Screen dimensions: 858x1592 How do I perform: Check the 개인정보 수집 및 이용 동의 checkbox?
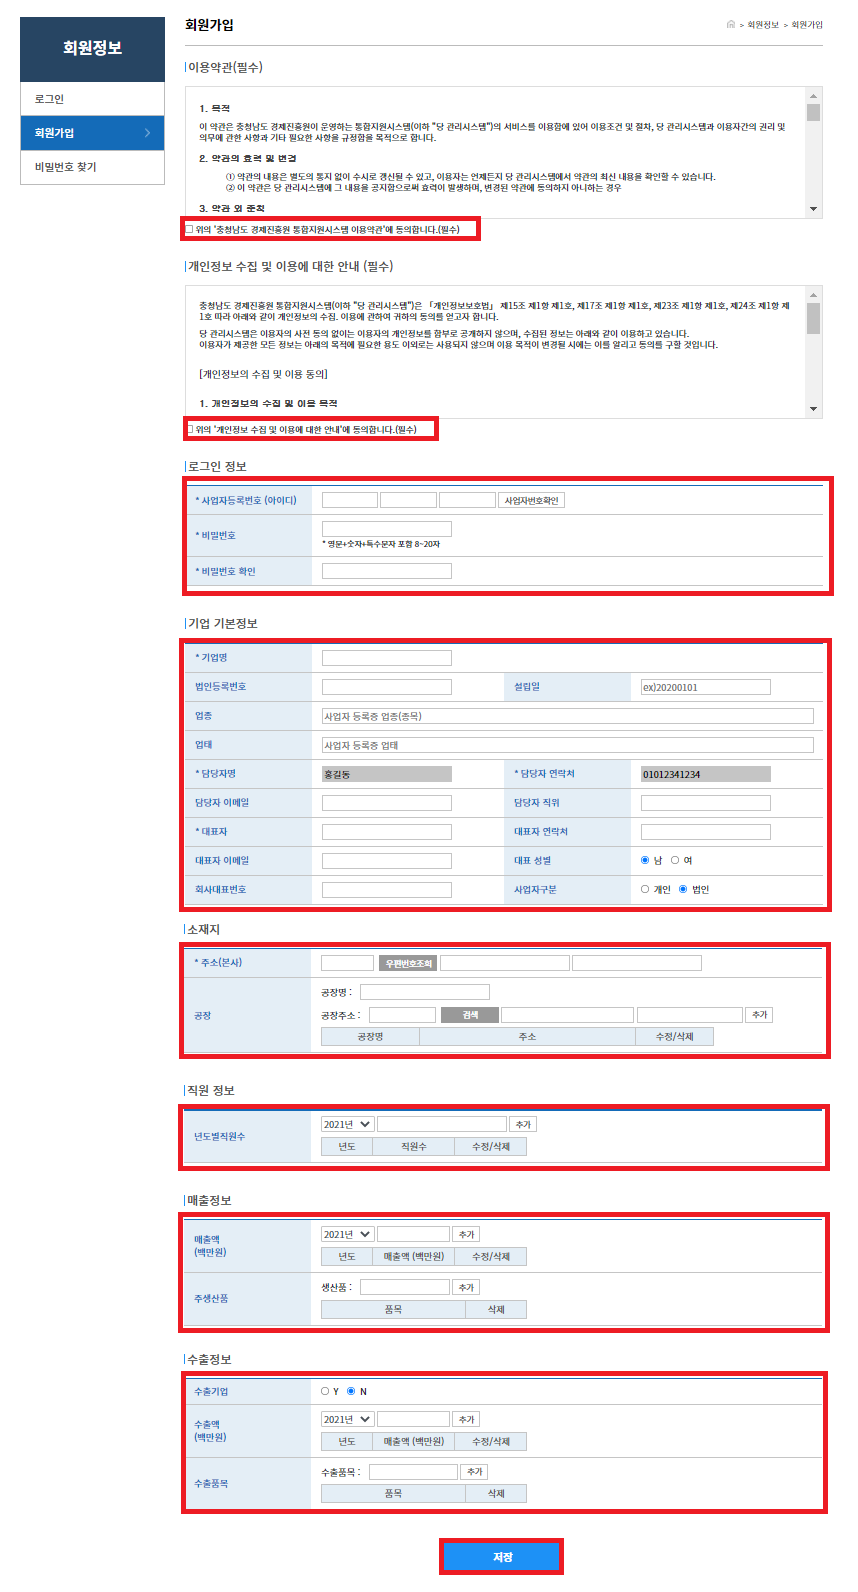pos(189,429)
